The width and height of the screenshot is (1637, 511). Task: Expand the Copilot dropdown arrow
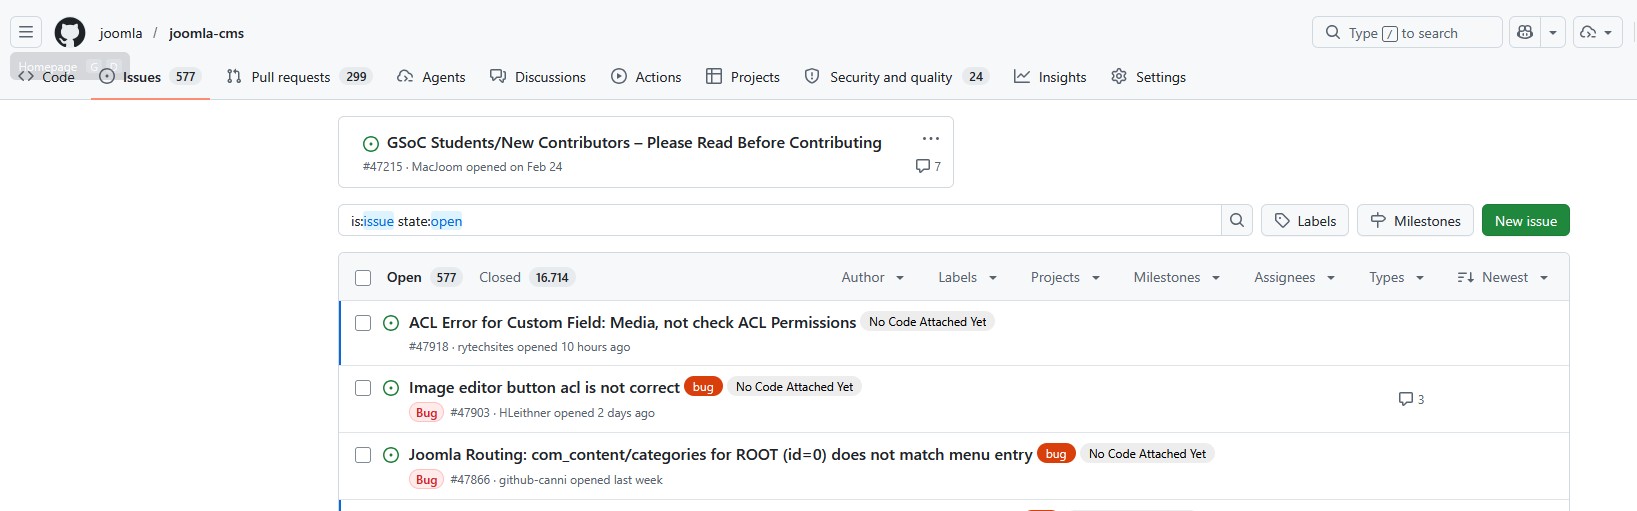coord(1553,32)
